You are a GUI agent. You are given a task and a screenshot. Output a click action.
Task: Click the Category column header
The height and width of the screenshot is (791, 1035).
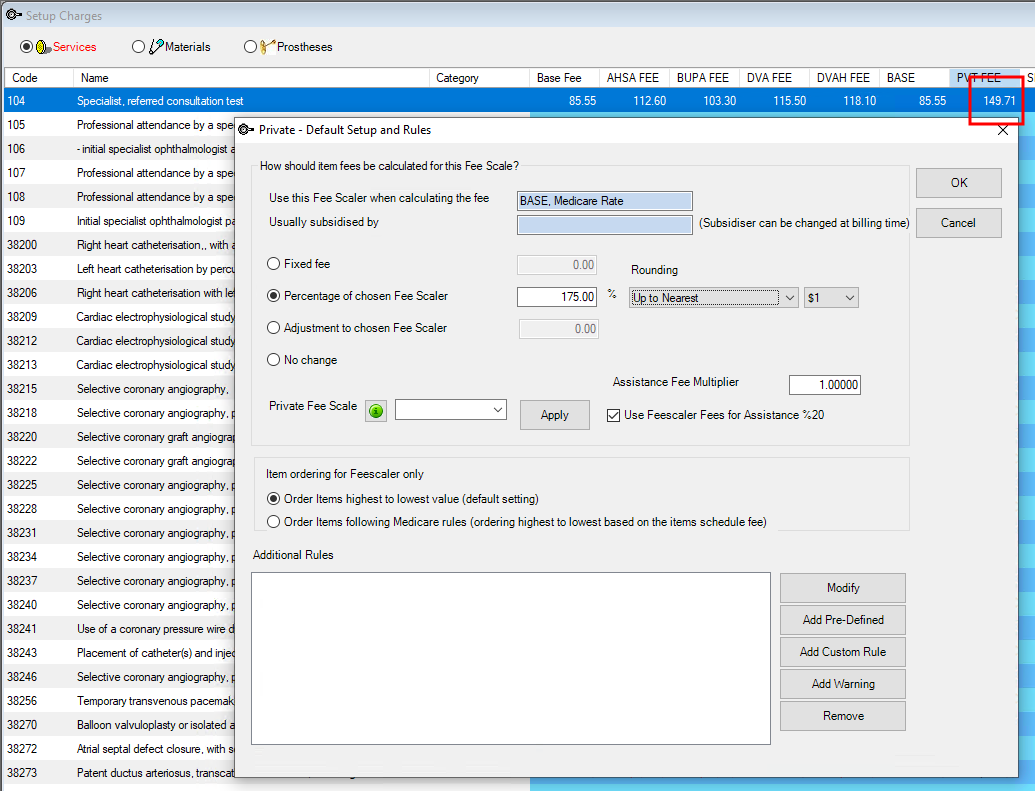point(479,78)
